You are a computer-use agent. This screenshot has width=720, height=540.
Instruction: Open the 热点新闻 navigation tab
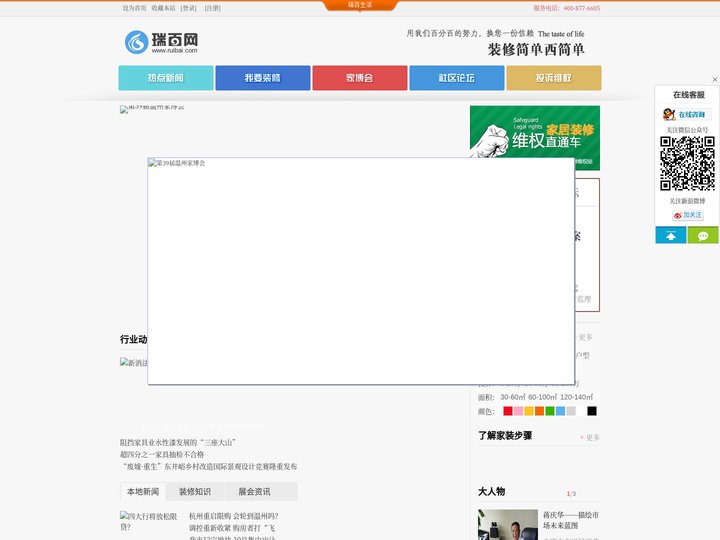point(166,78)
